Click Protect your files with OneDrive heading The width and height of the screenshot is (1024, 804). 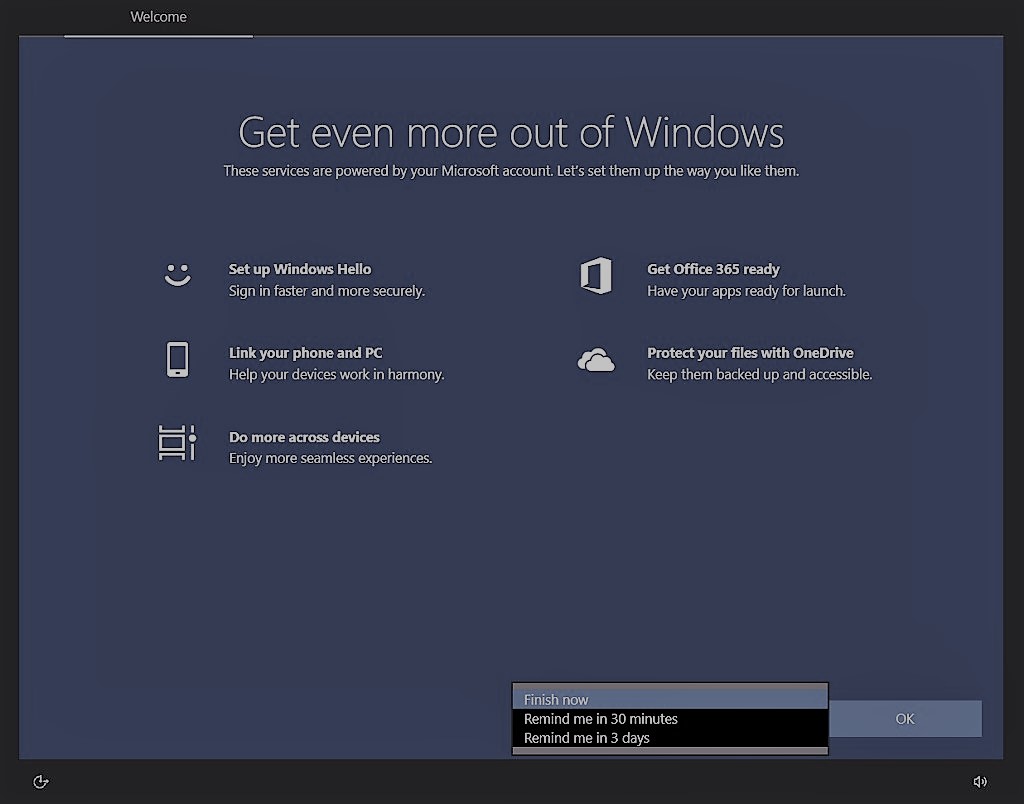click(750, 353)
